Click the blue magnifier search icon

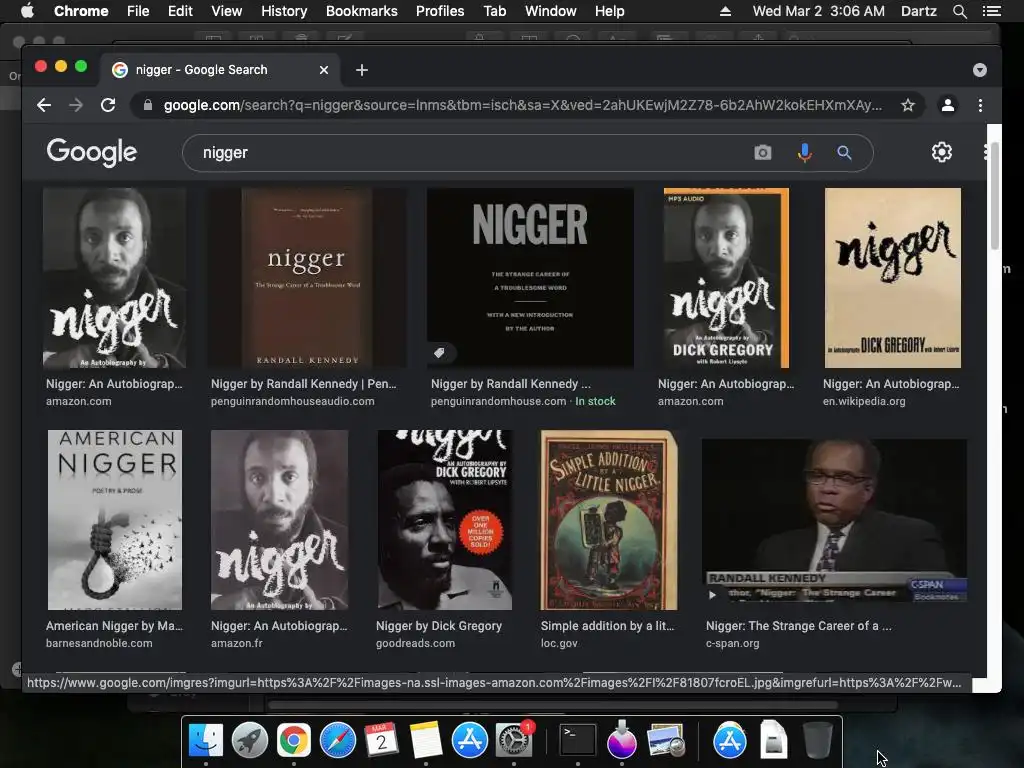point(844,153)
